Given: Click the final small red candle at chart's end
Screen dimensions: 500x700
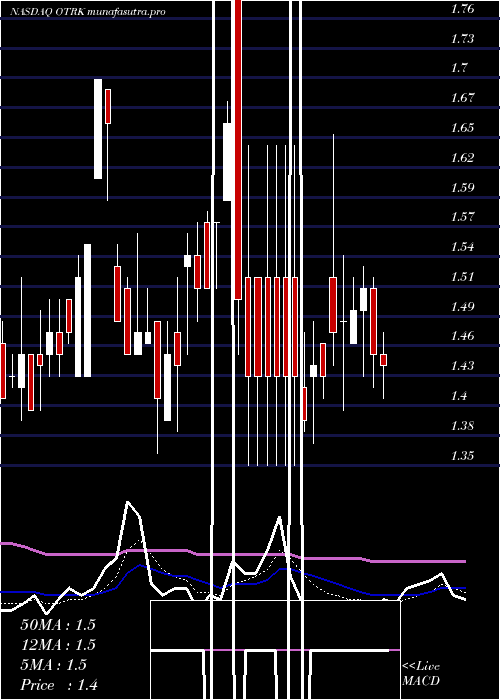Looking at the screenshot, I should (383, 360).
